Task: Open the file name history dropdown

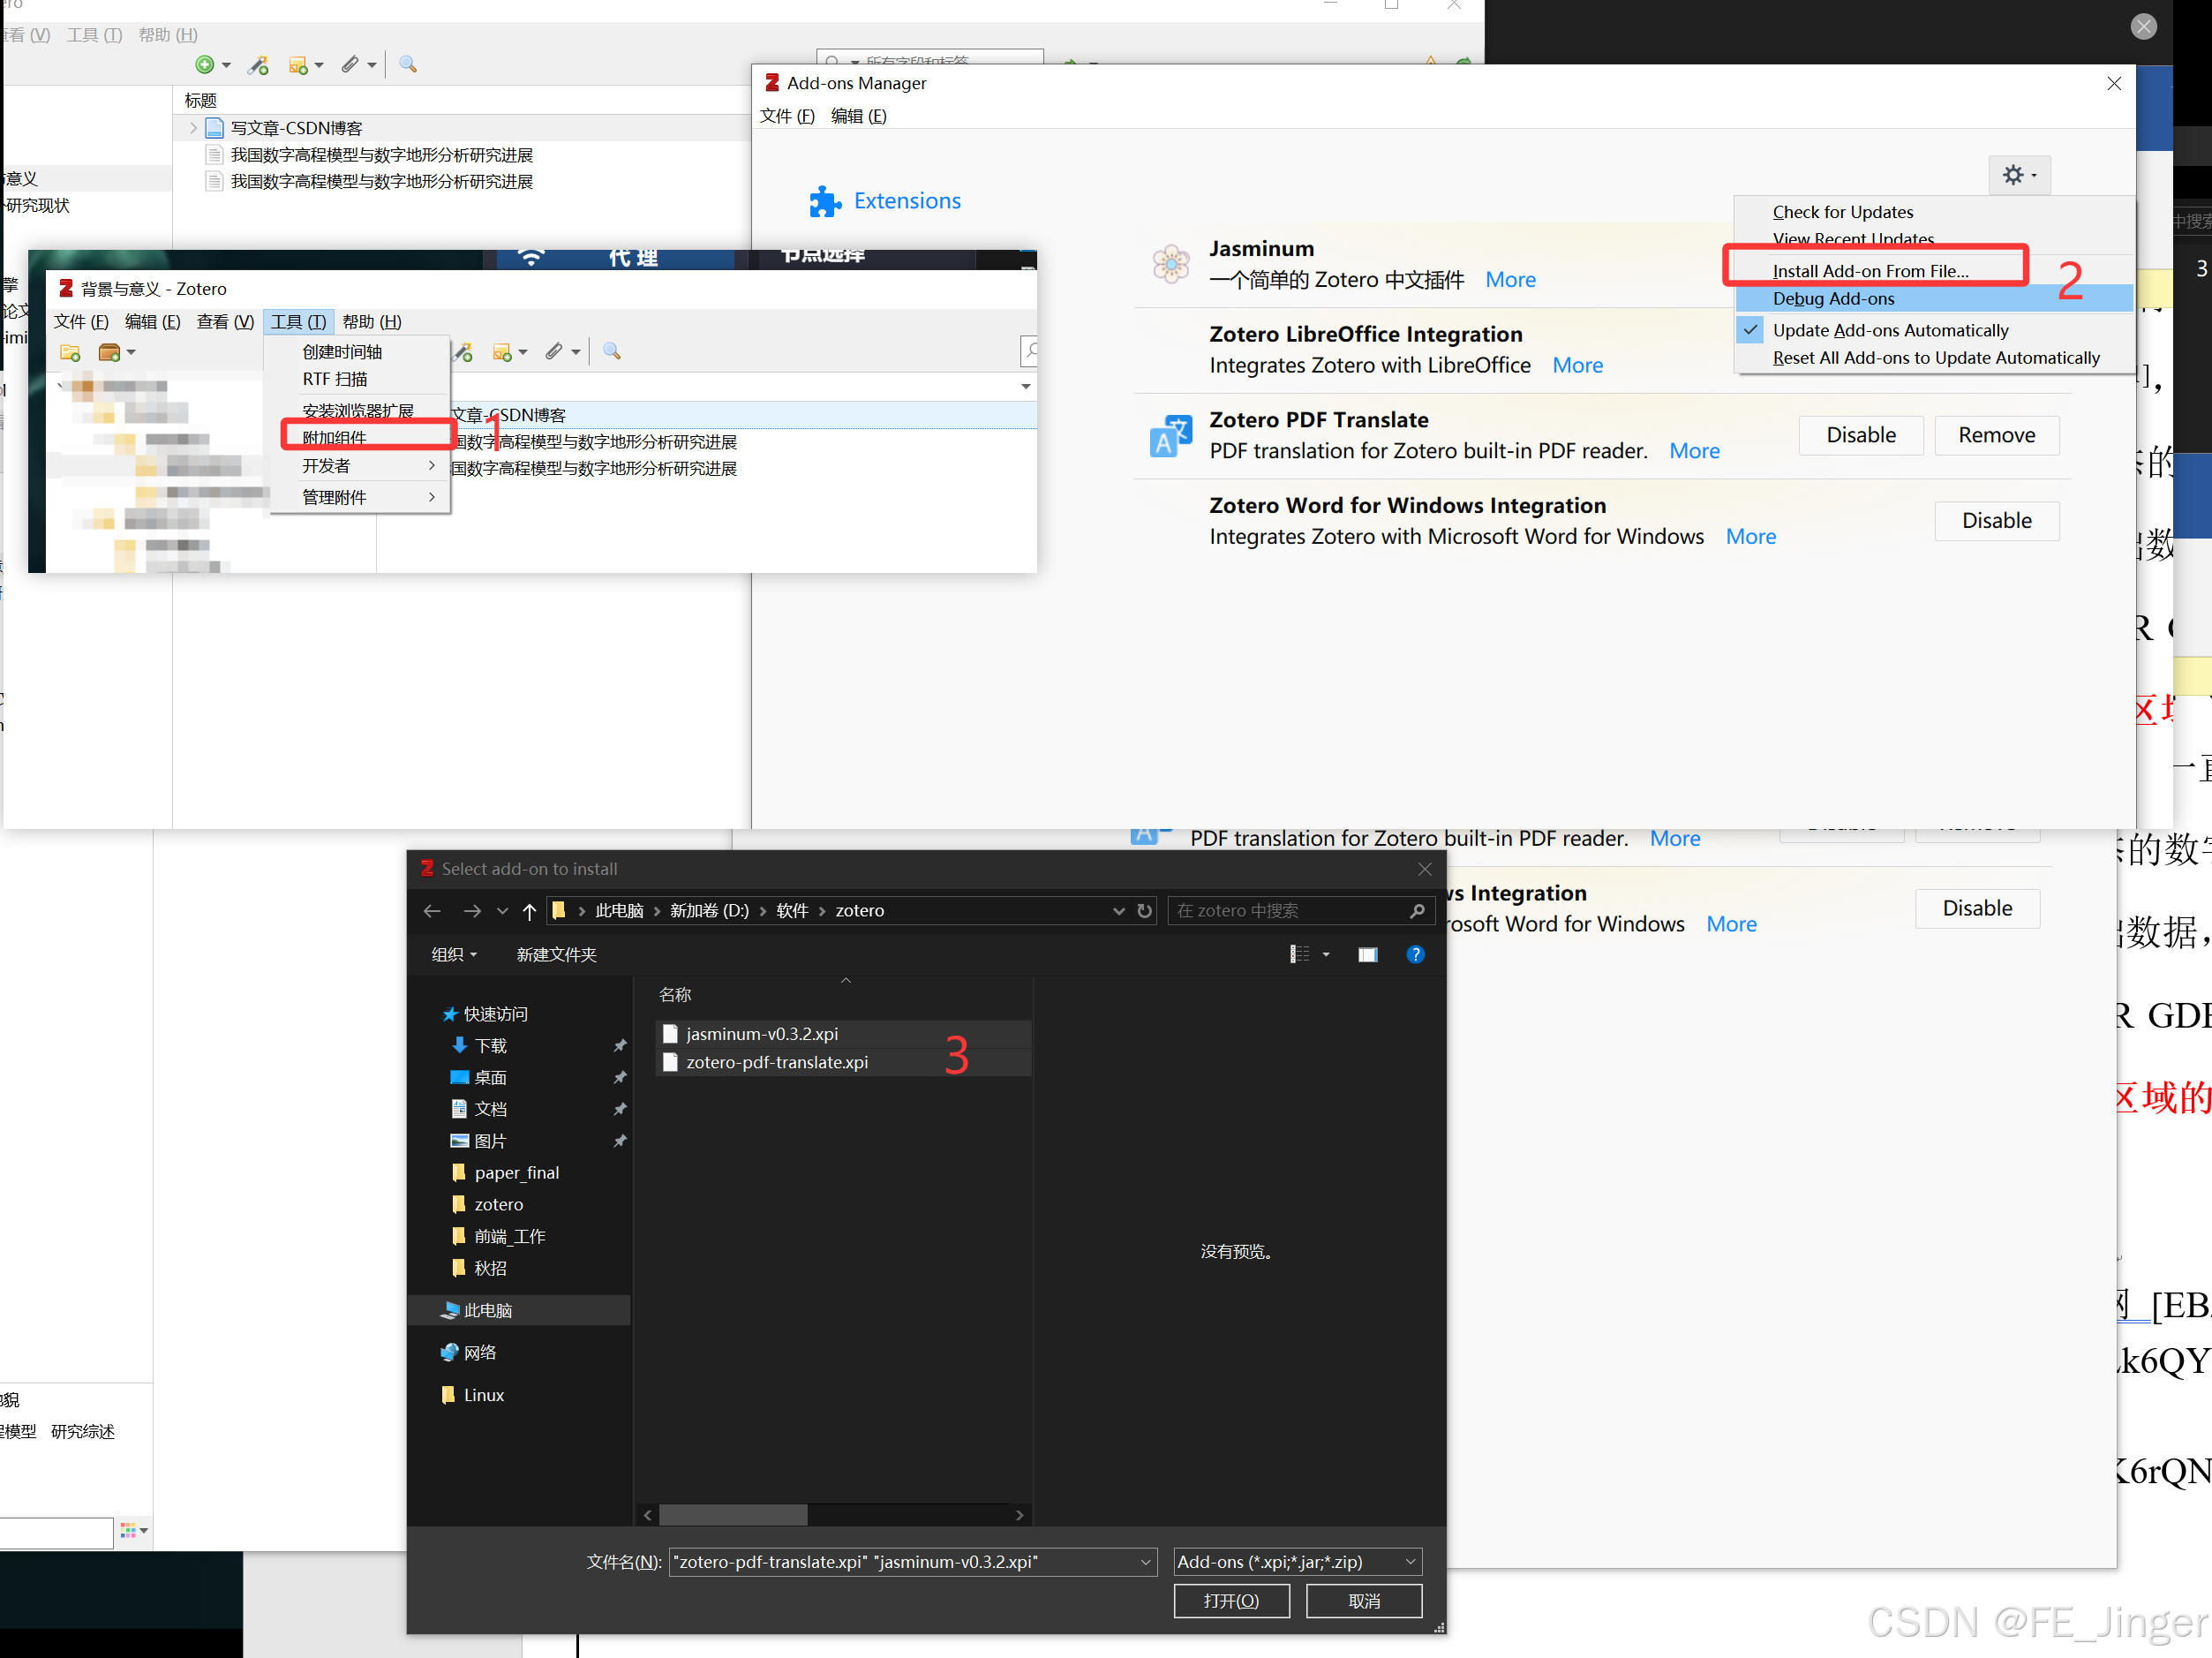Action: click(1146, 1561)
